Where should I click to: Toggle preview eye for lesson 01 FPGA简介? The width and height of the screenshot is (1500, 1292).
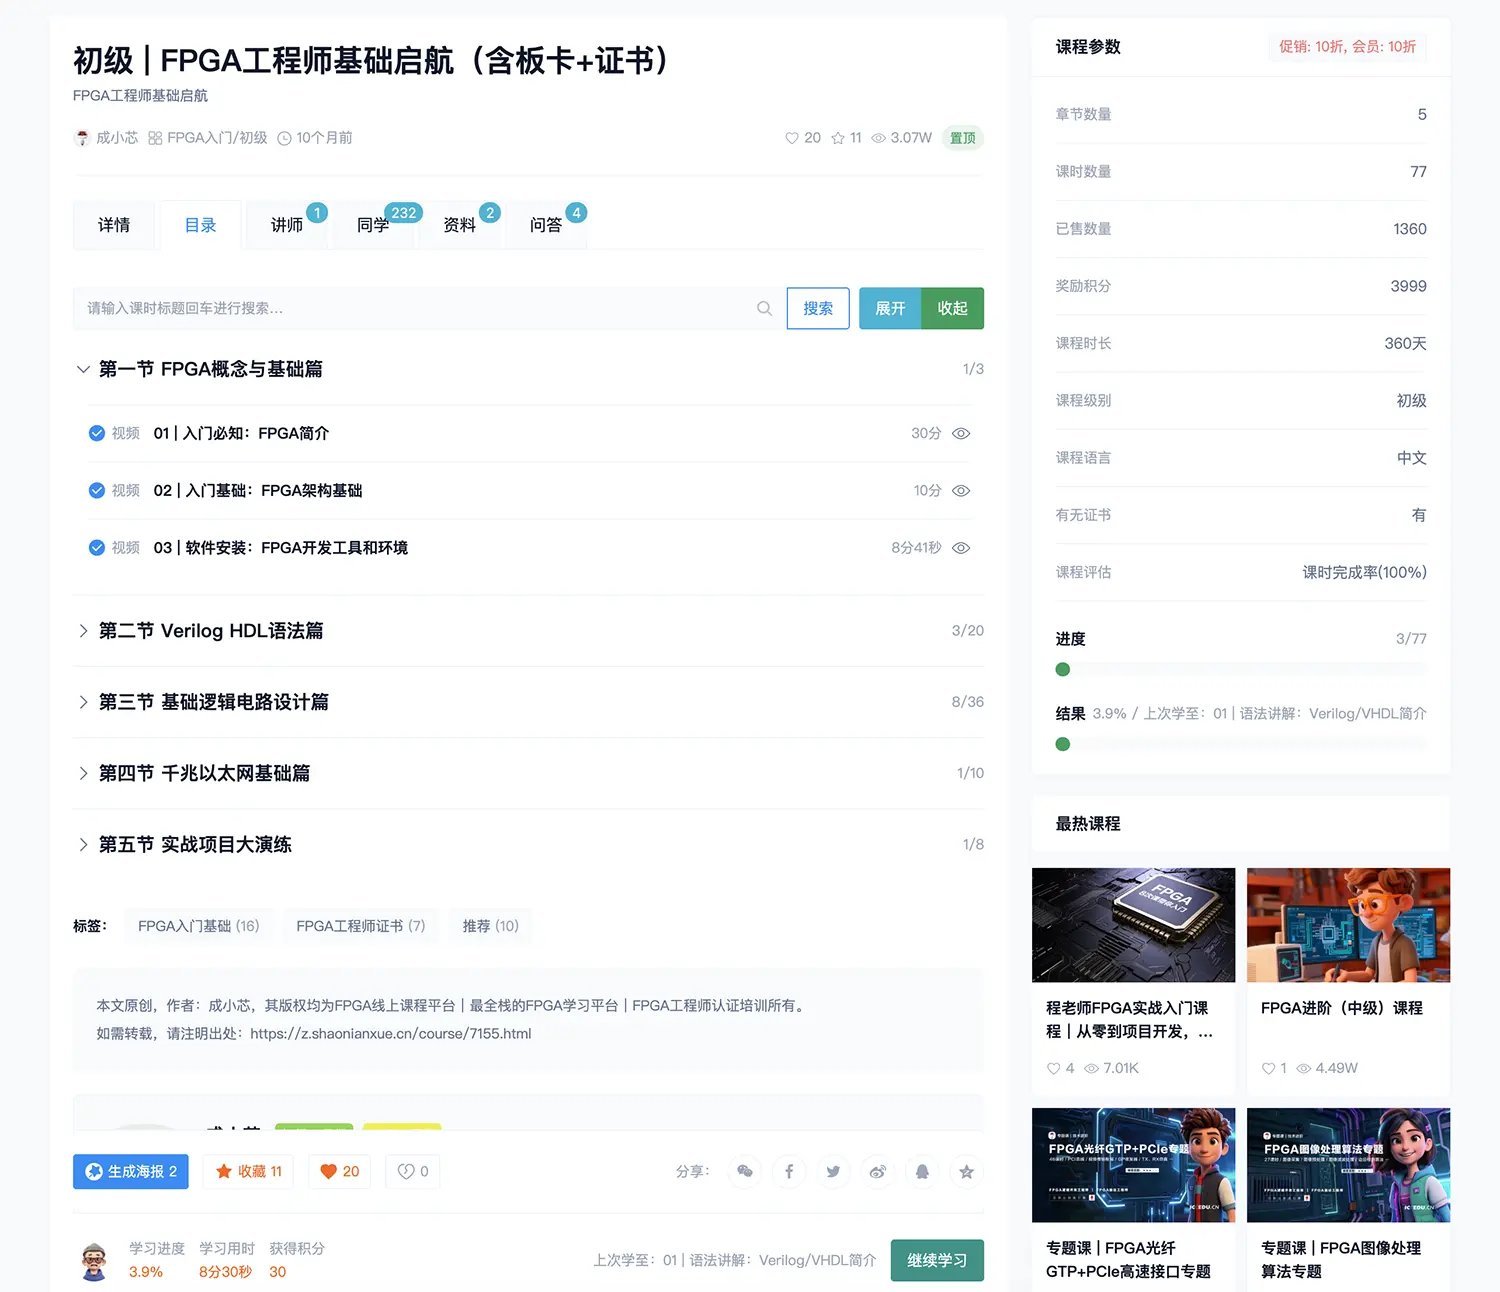[961, 433]
